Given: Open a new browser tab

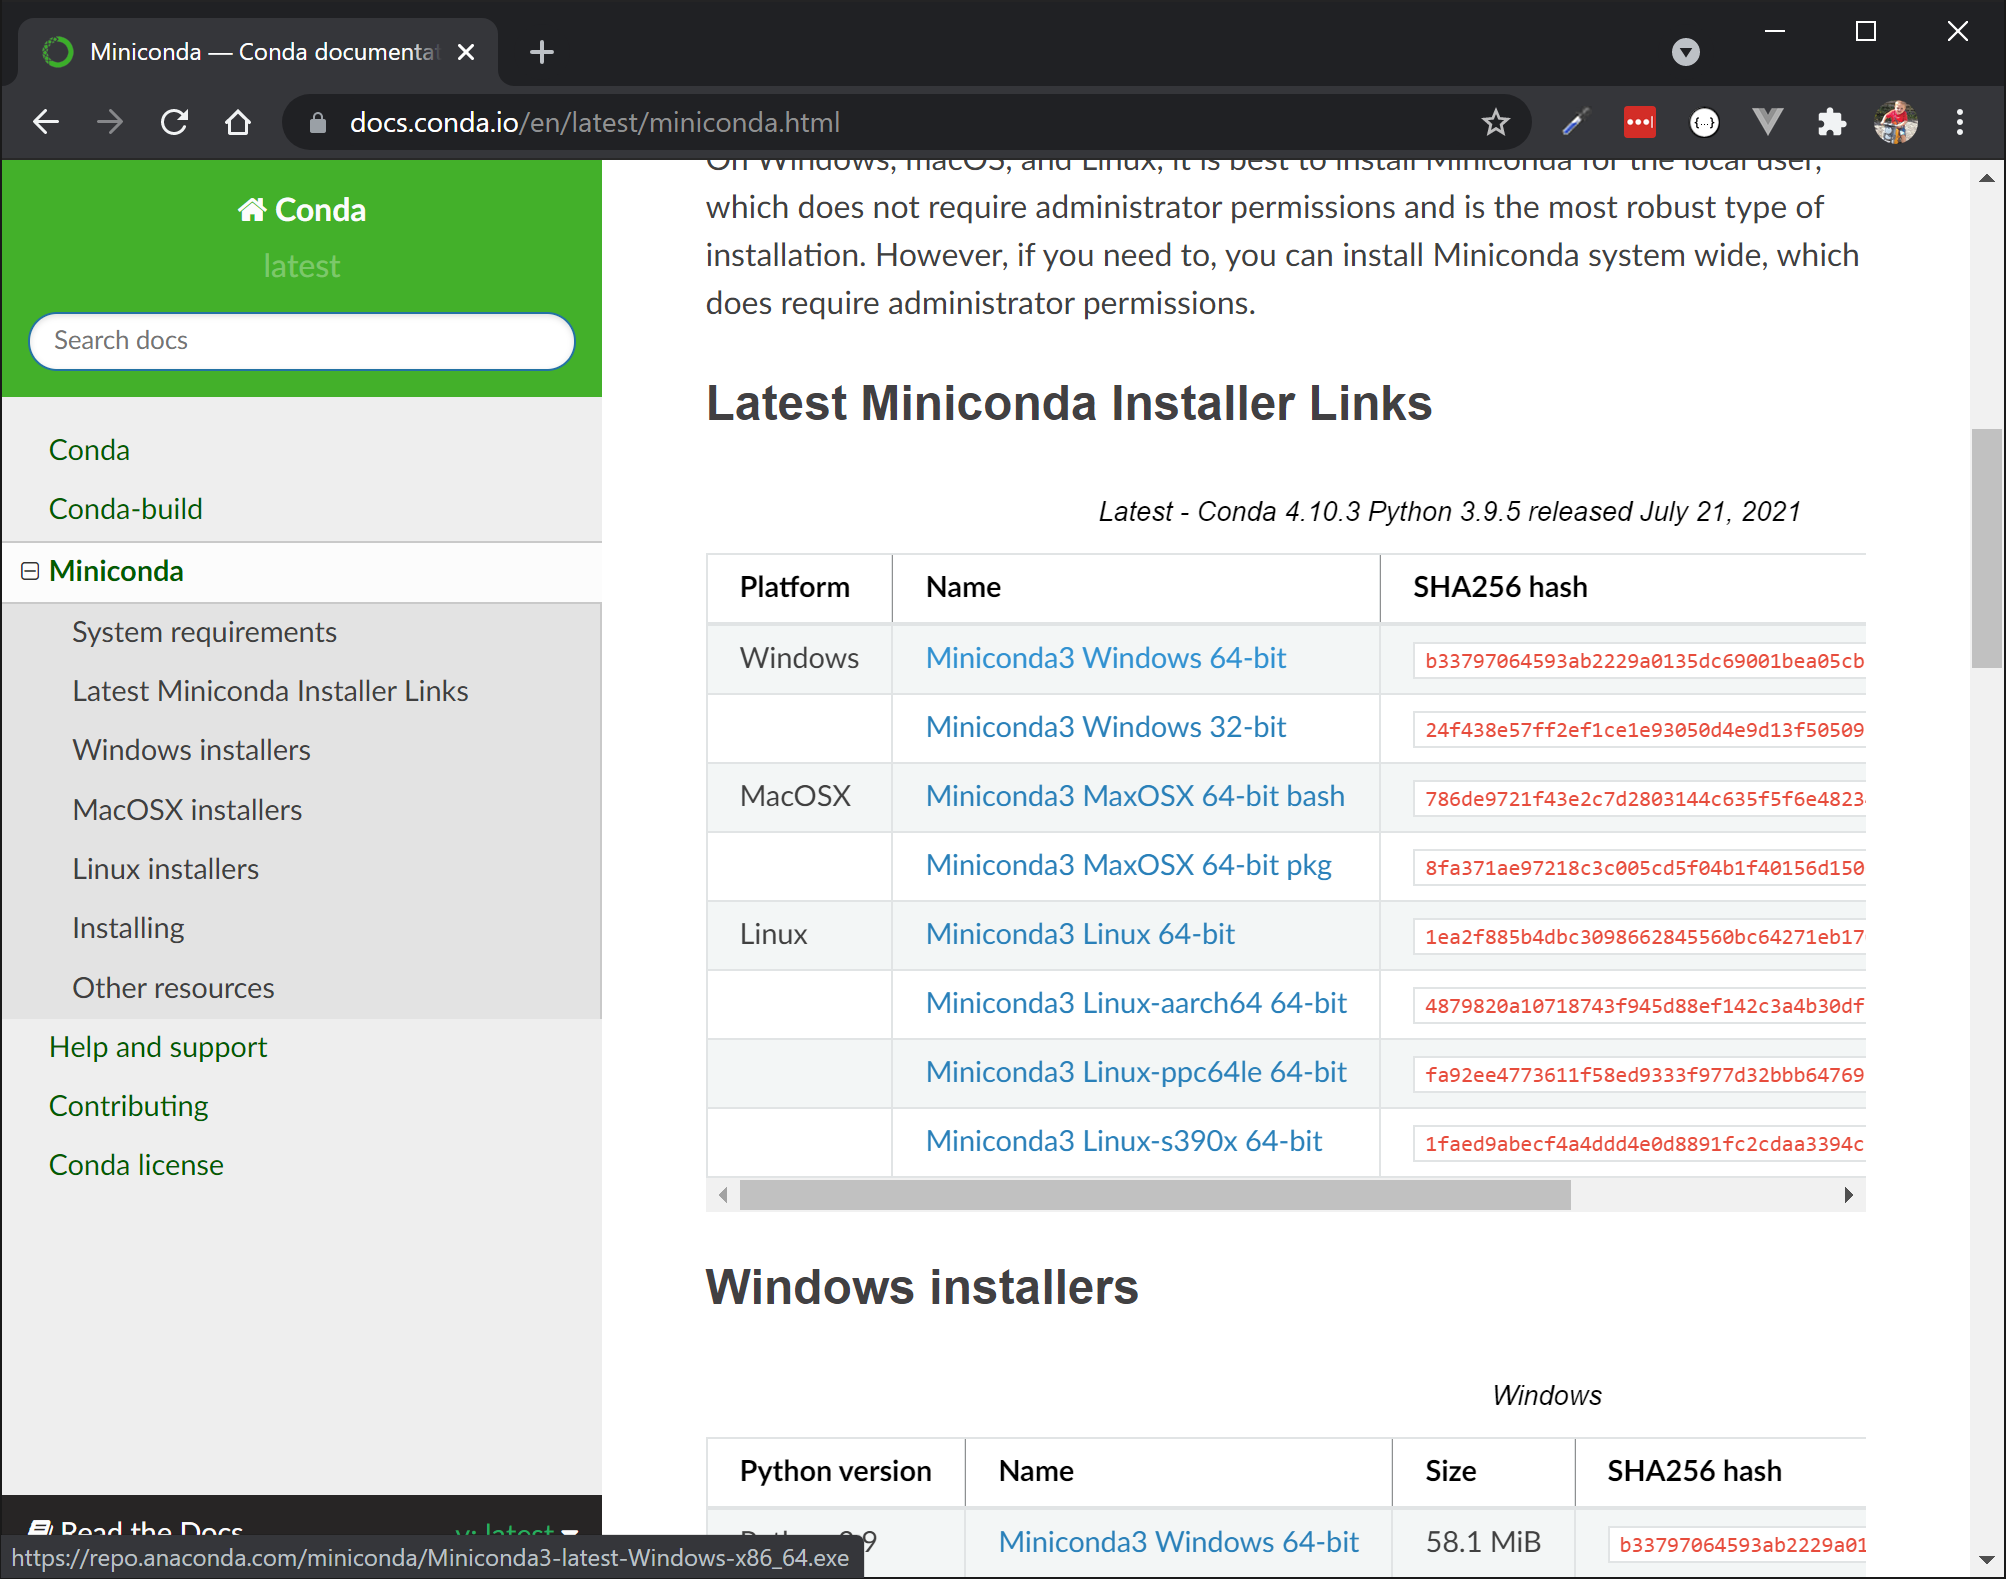Looking at the screenshot, I should point(541,52).
